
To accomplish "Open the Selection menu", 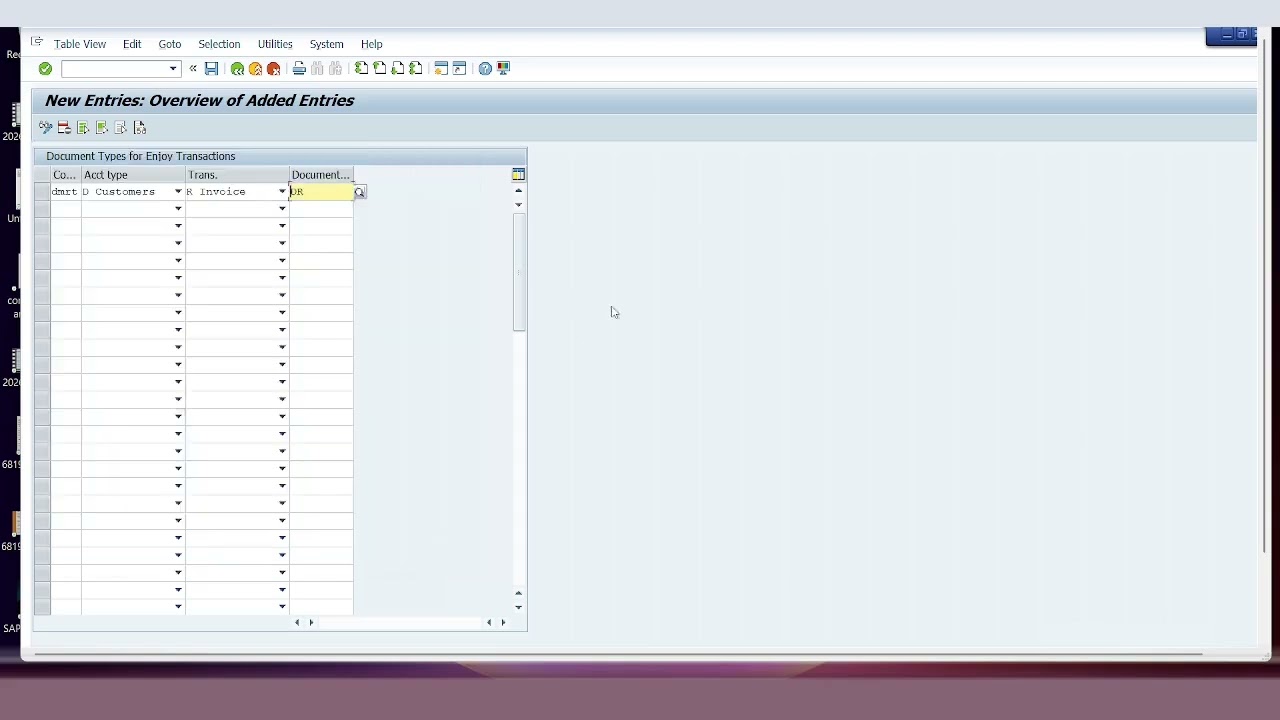I will (219, 44).
